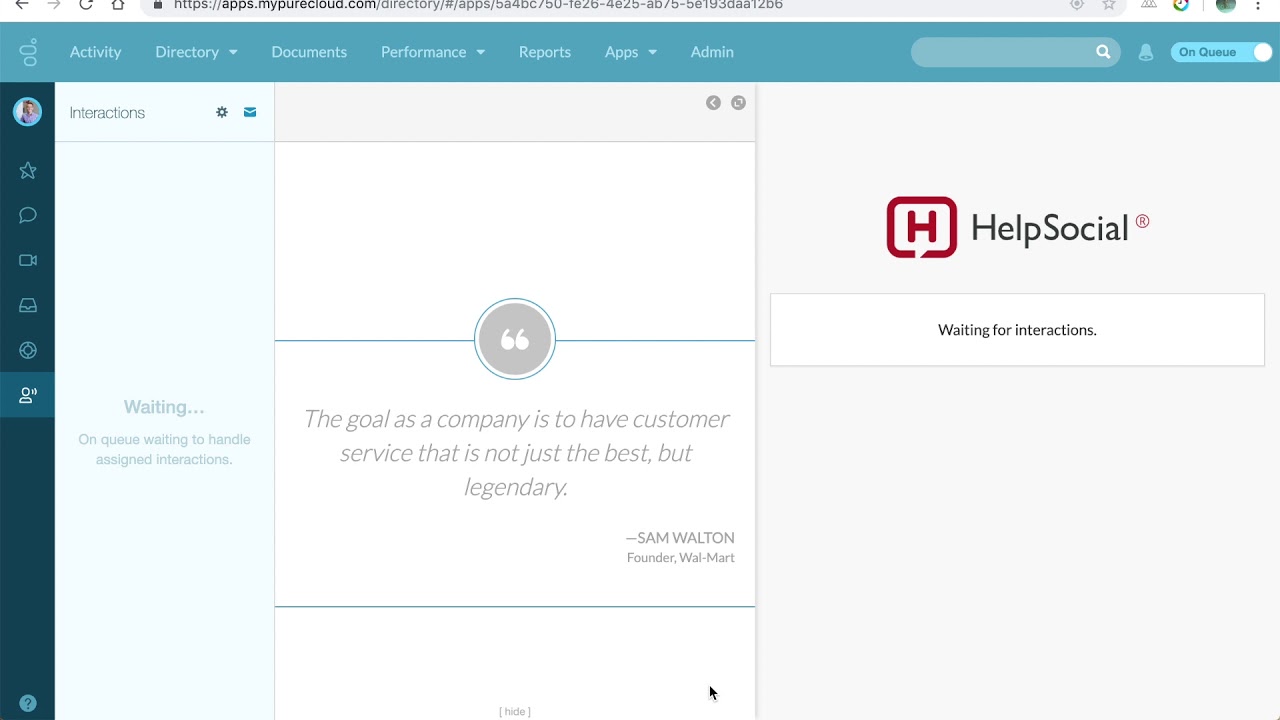Click the SAM WALTON attribution text

click(x=680, y=538)
